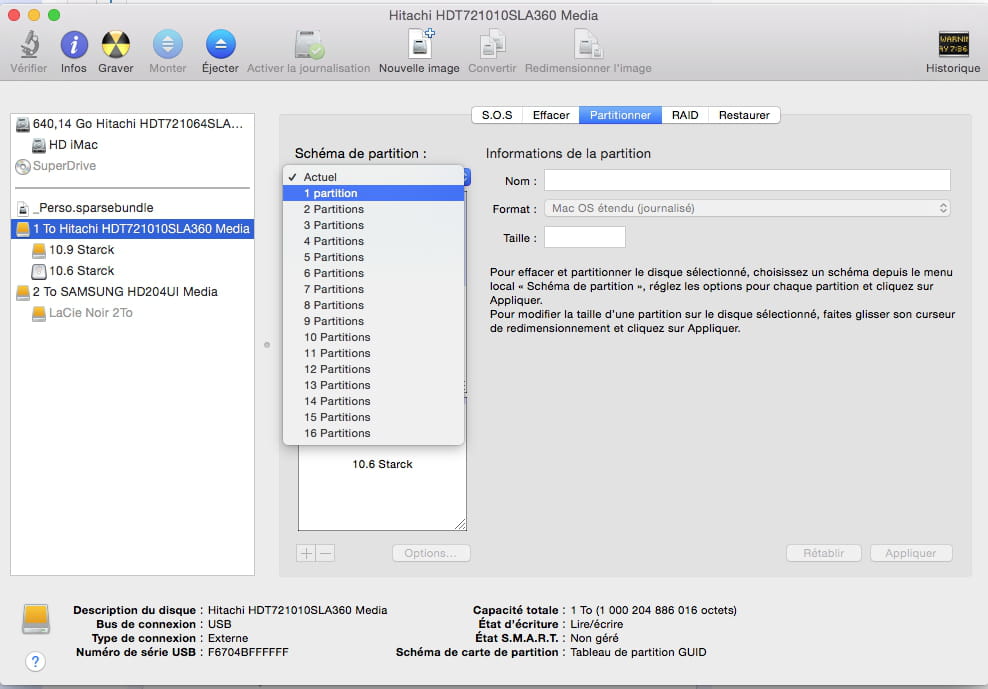
Task: Select the Actuel scheme option
Action: (x=320, y=177)
